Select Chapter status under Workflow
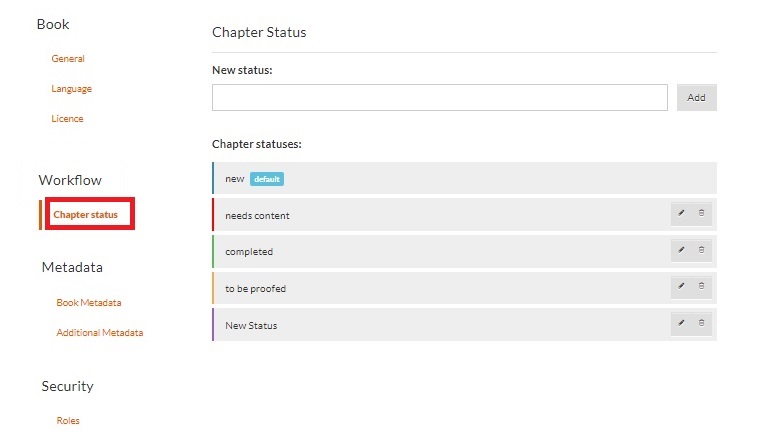 coord(85,215)
